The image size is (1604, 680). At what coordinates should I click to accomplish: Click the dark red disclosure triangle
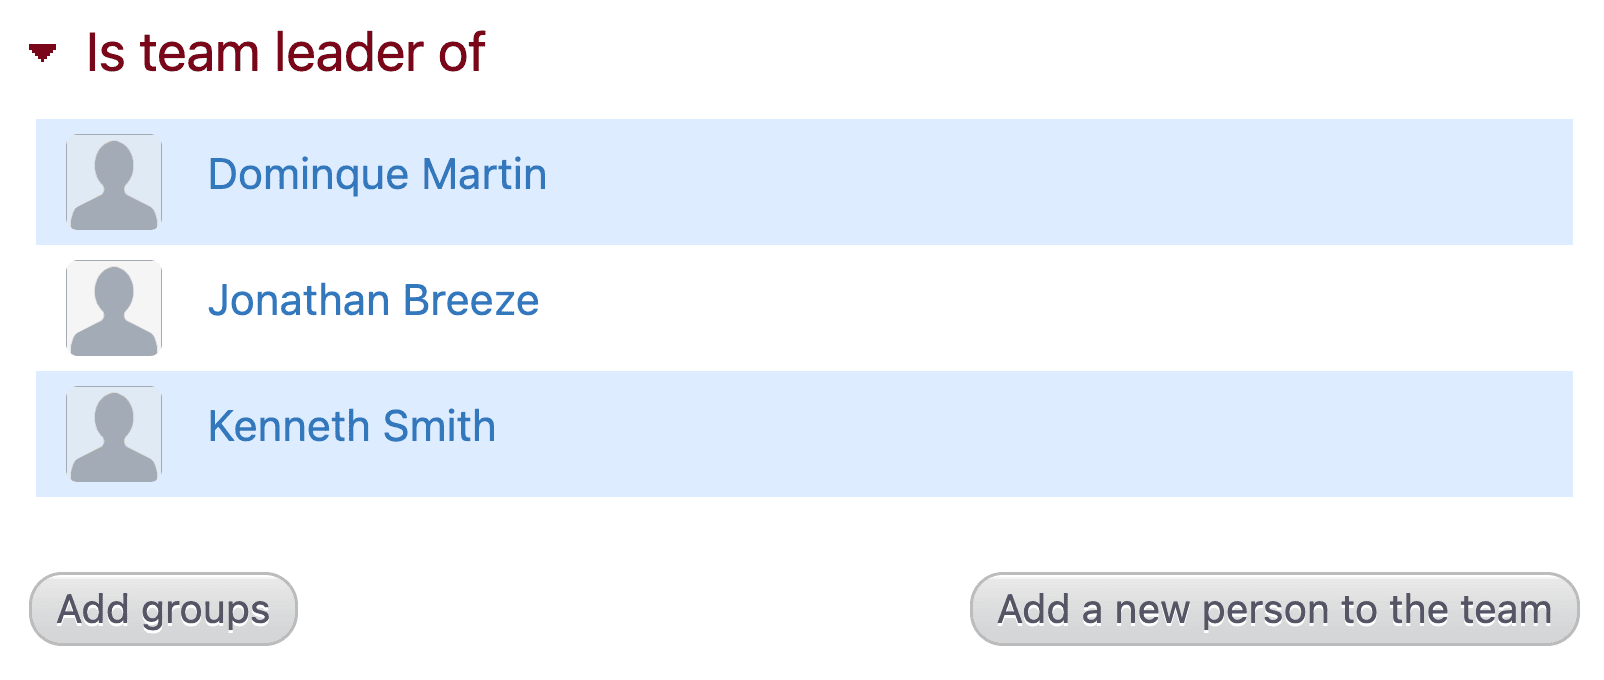pyautogui.click(x=42, y=53)
